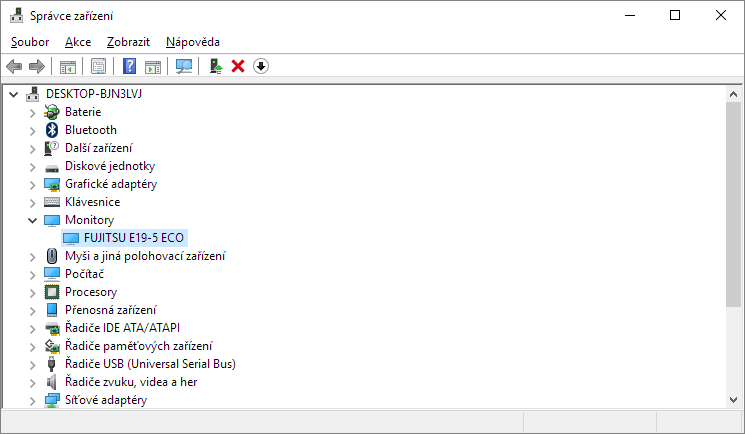Click the Řadiče paměťových zařízení icon
The width and height of the screenshot is (745, 434).
(x=52, y=346)
